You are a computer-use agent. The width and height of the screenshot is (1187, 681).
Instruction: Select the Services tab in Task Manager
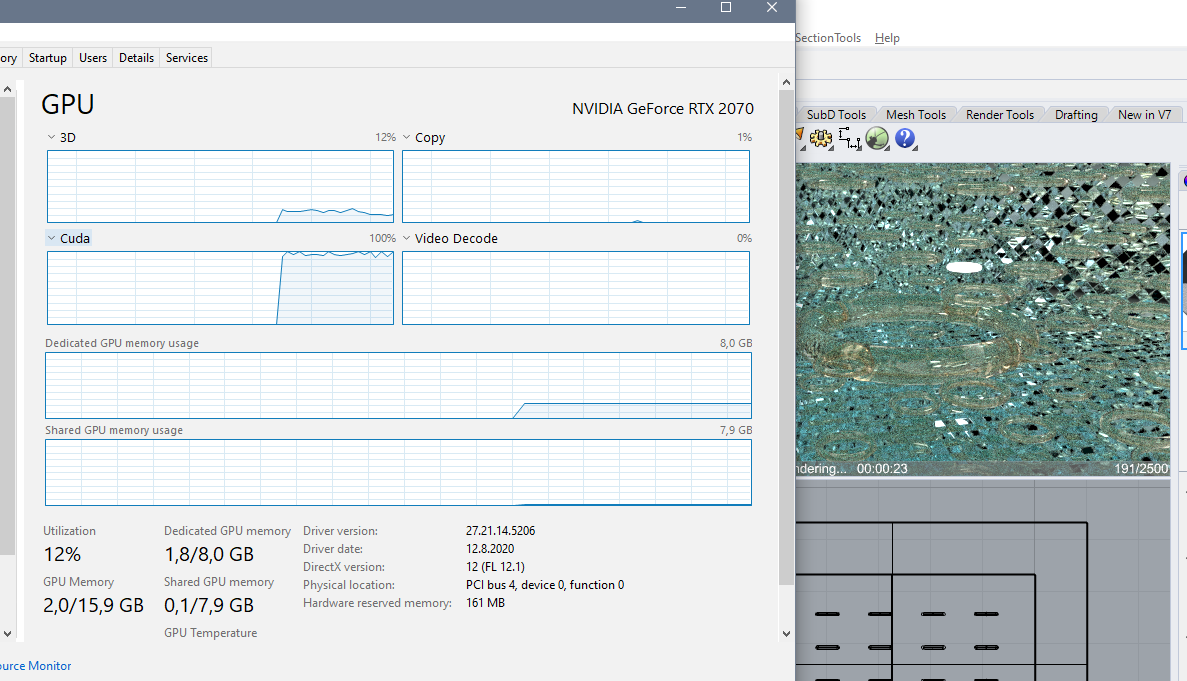[x=186, y=58]
